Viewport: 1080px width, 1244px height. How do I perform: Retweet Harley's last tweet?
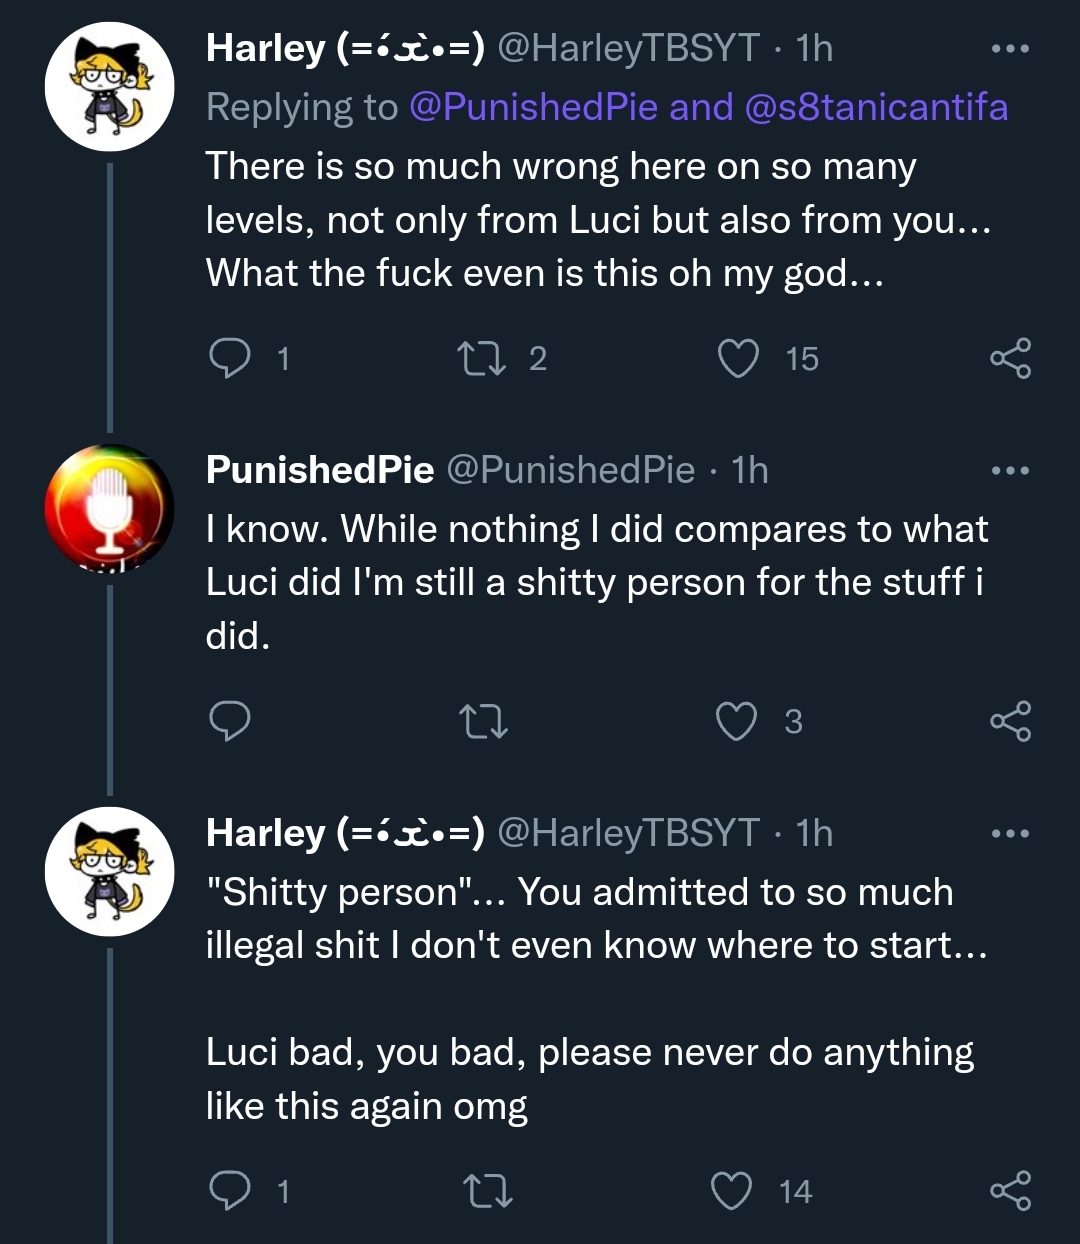[488, 1190]
